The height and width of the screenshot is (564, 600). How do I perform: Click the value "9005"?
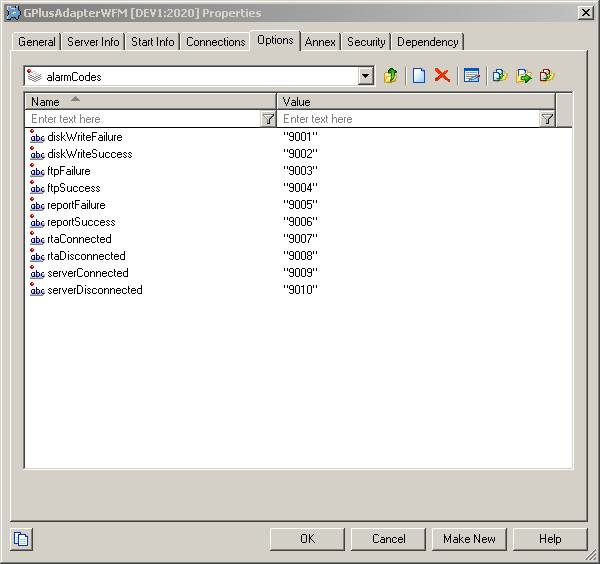tap(300, 205)
